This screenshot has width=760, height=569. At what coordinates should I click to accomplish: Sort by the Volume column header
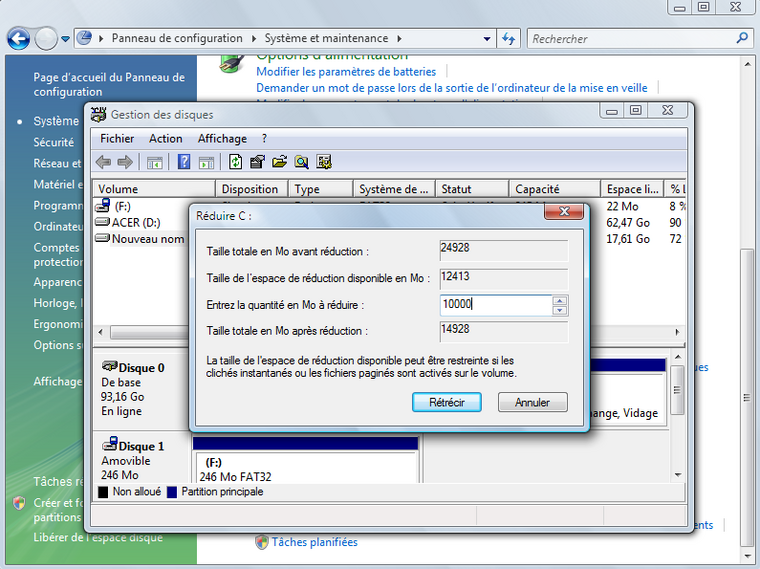tap(154, 189)
